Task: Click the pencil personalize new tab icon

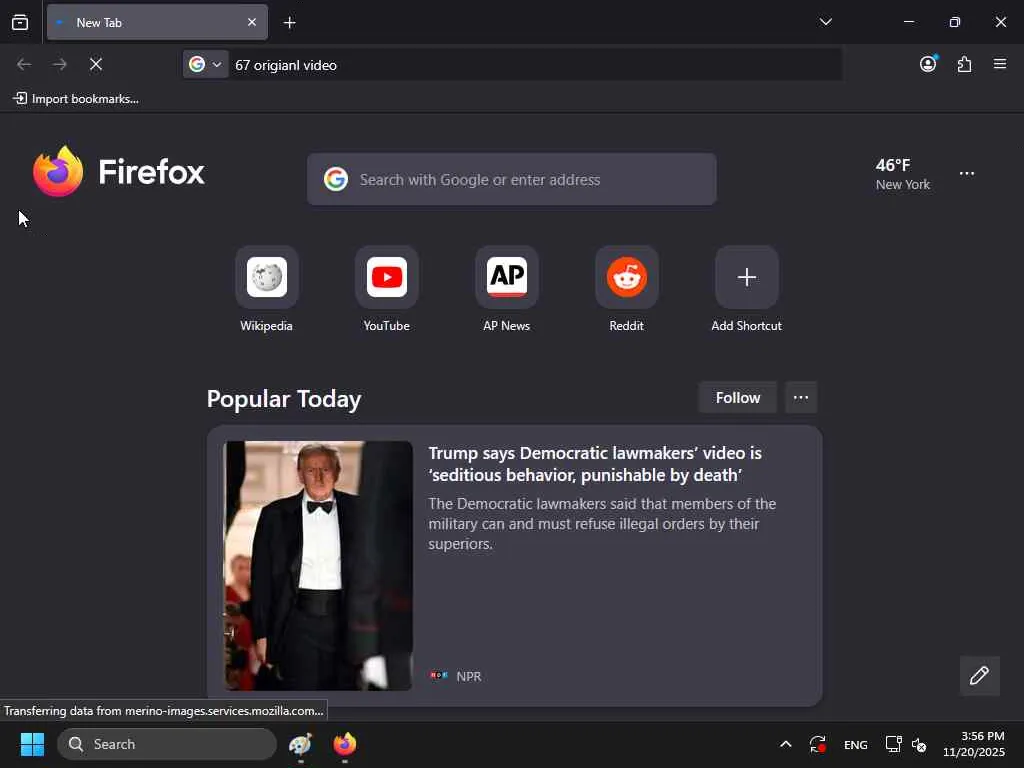Action: (x=979, y=675)
